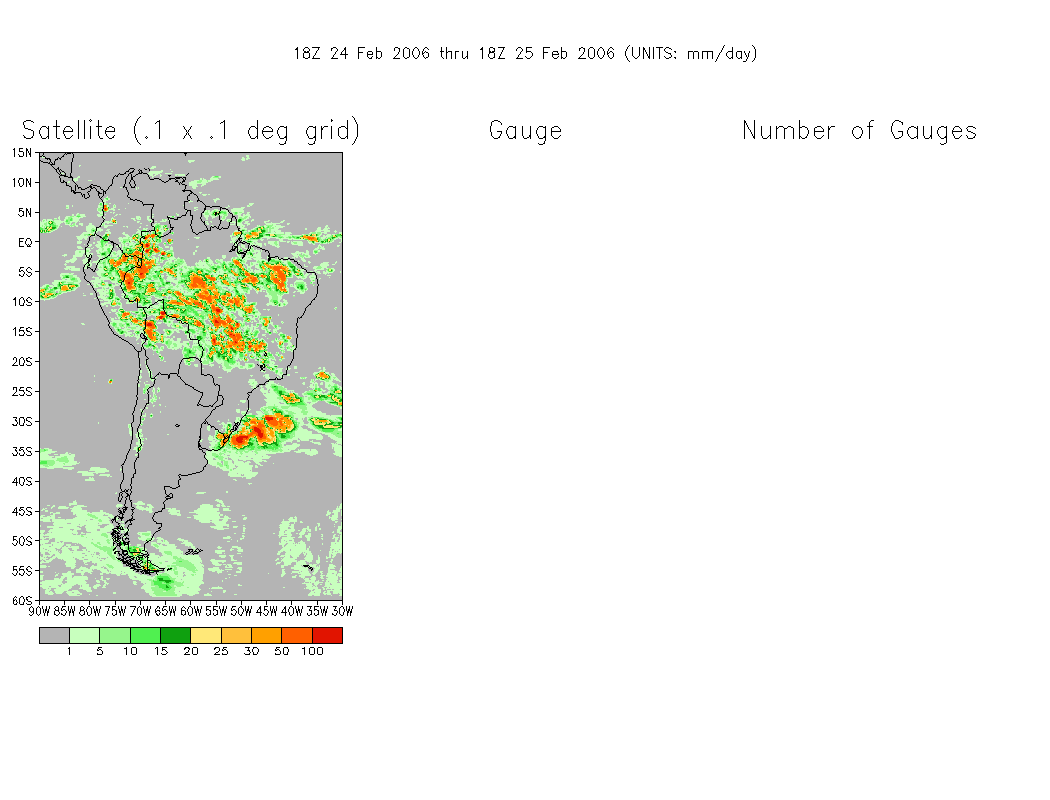Click the orange-red legend swatch

coord(297,635)
